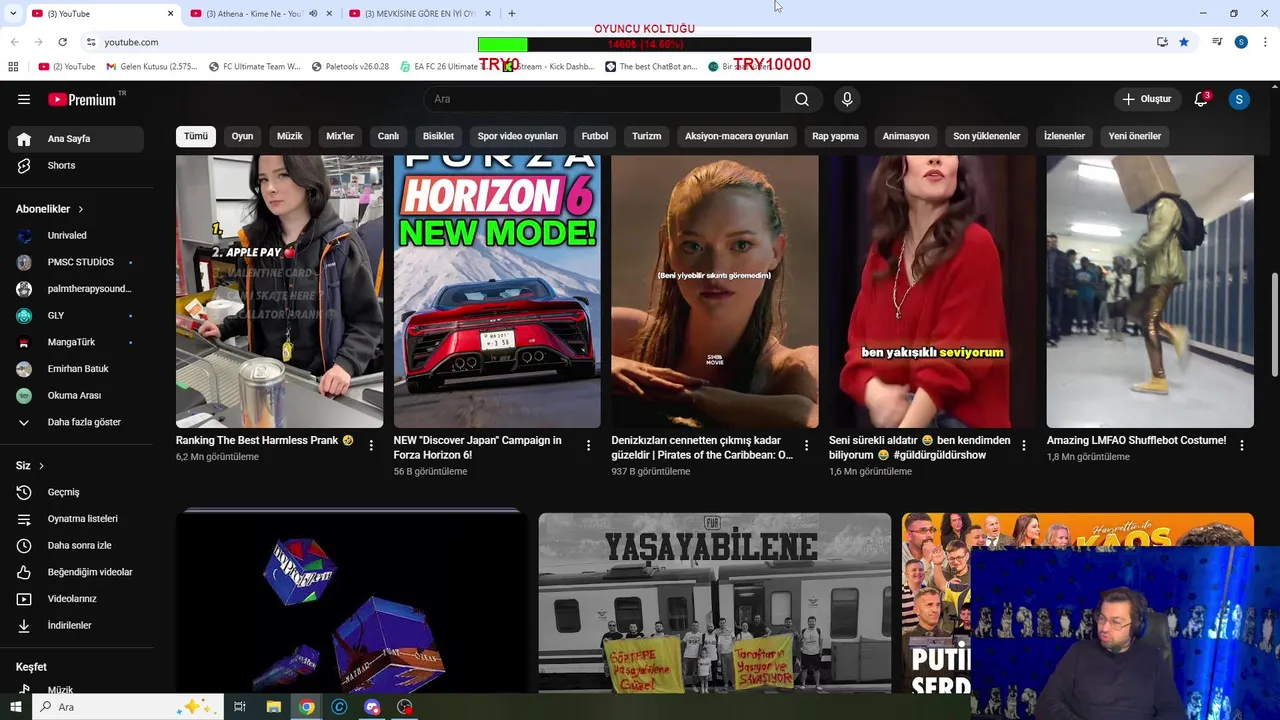Select the Yeni öneriler chip

coord(1135,136)
